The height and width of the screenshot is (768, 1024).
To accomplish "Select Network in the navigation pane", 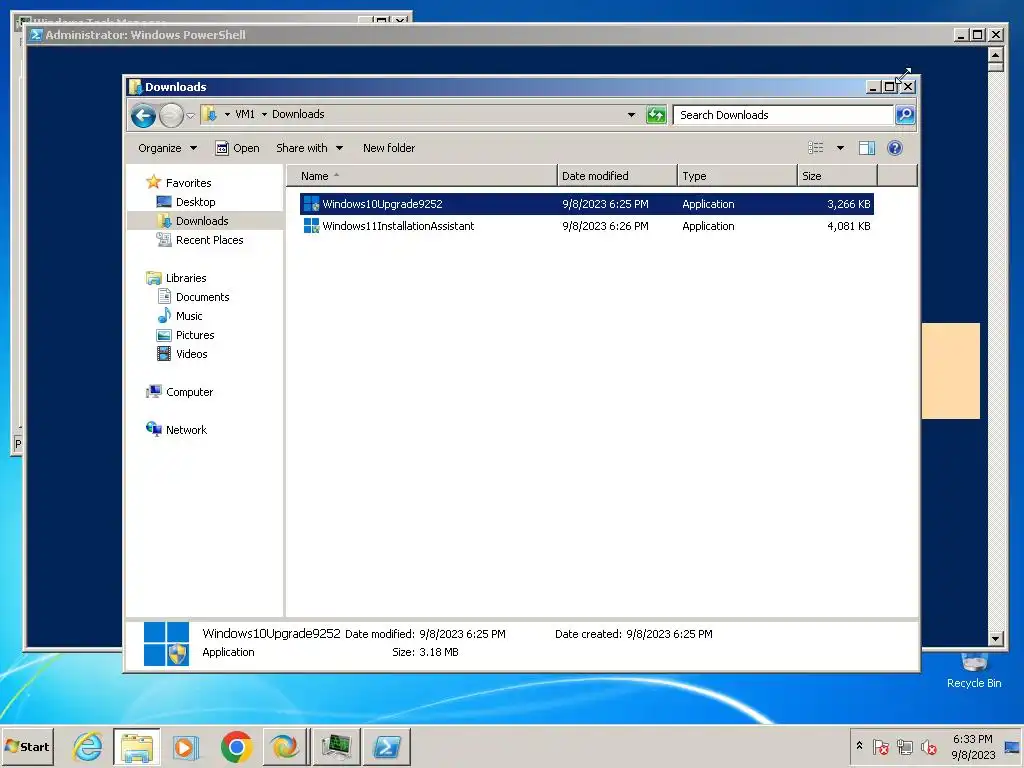I will pyautogui.click(x=176, y=430).
